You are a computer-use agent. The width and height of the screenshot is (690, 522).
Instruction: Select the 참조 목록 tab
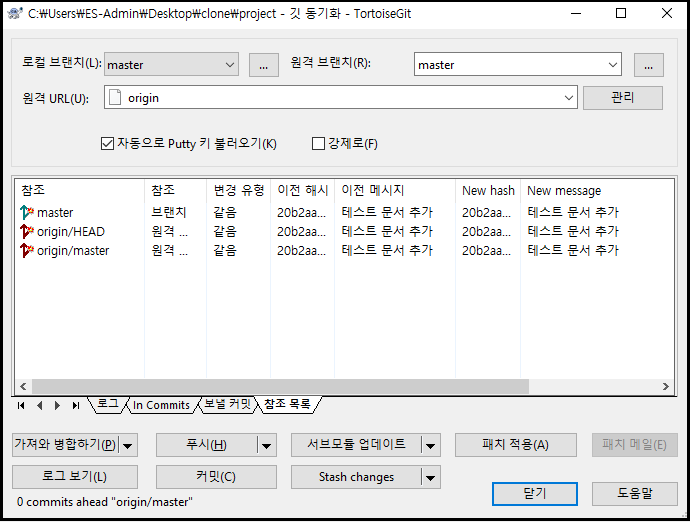tap(288, 404)
